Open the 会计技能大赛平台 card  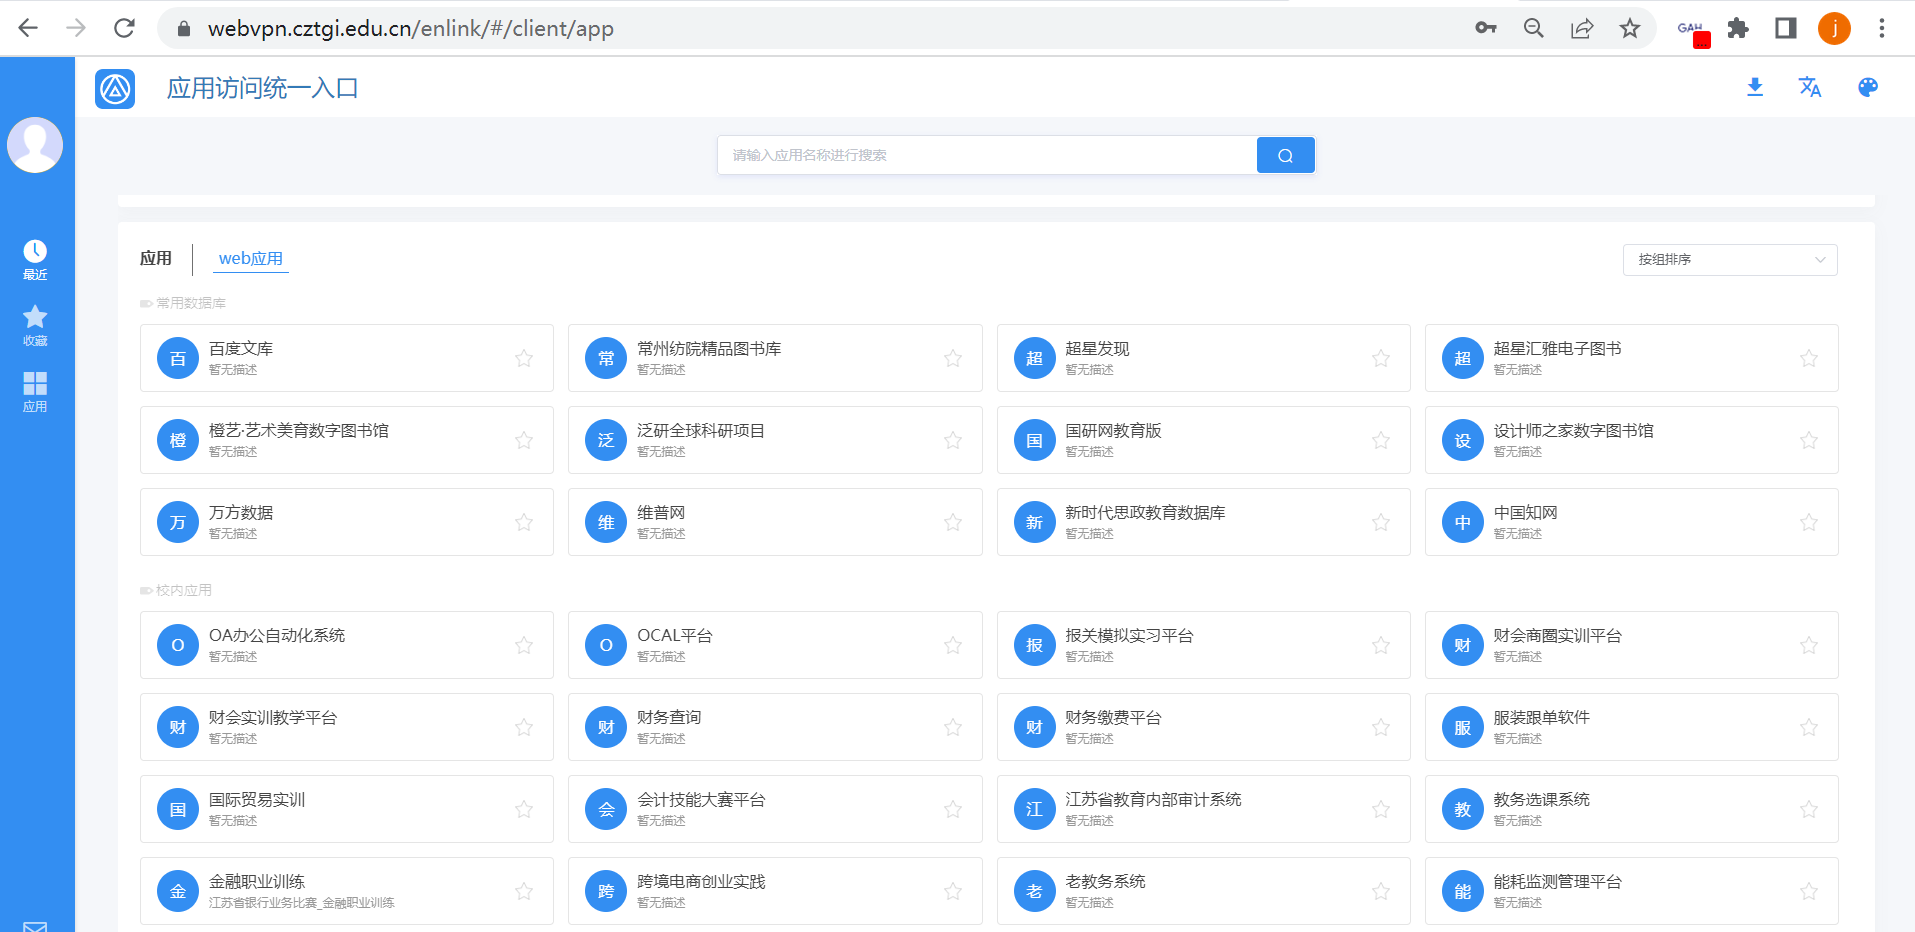775,809
